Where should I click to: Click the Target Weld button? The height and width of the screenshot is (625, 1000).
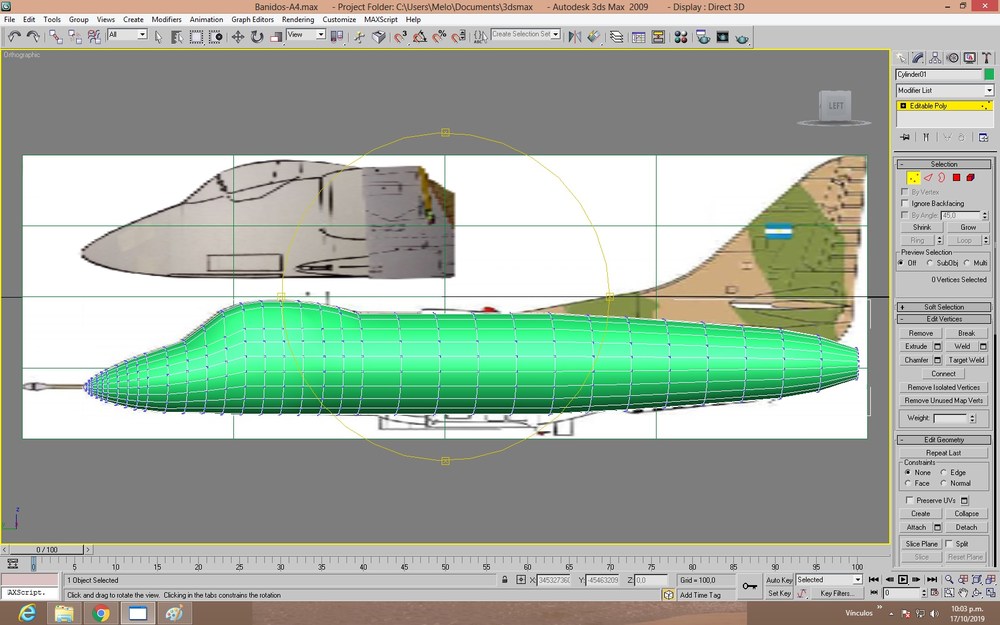point(966,360)
